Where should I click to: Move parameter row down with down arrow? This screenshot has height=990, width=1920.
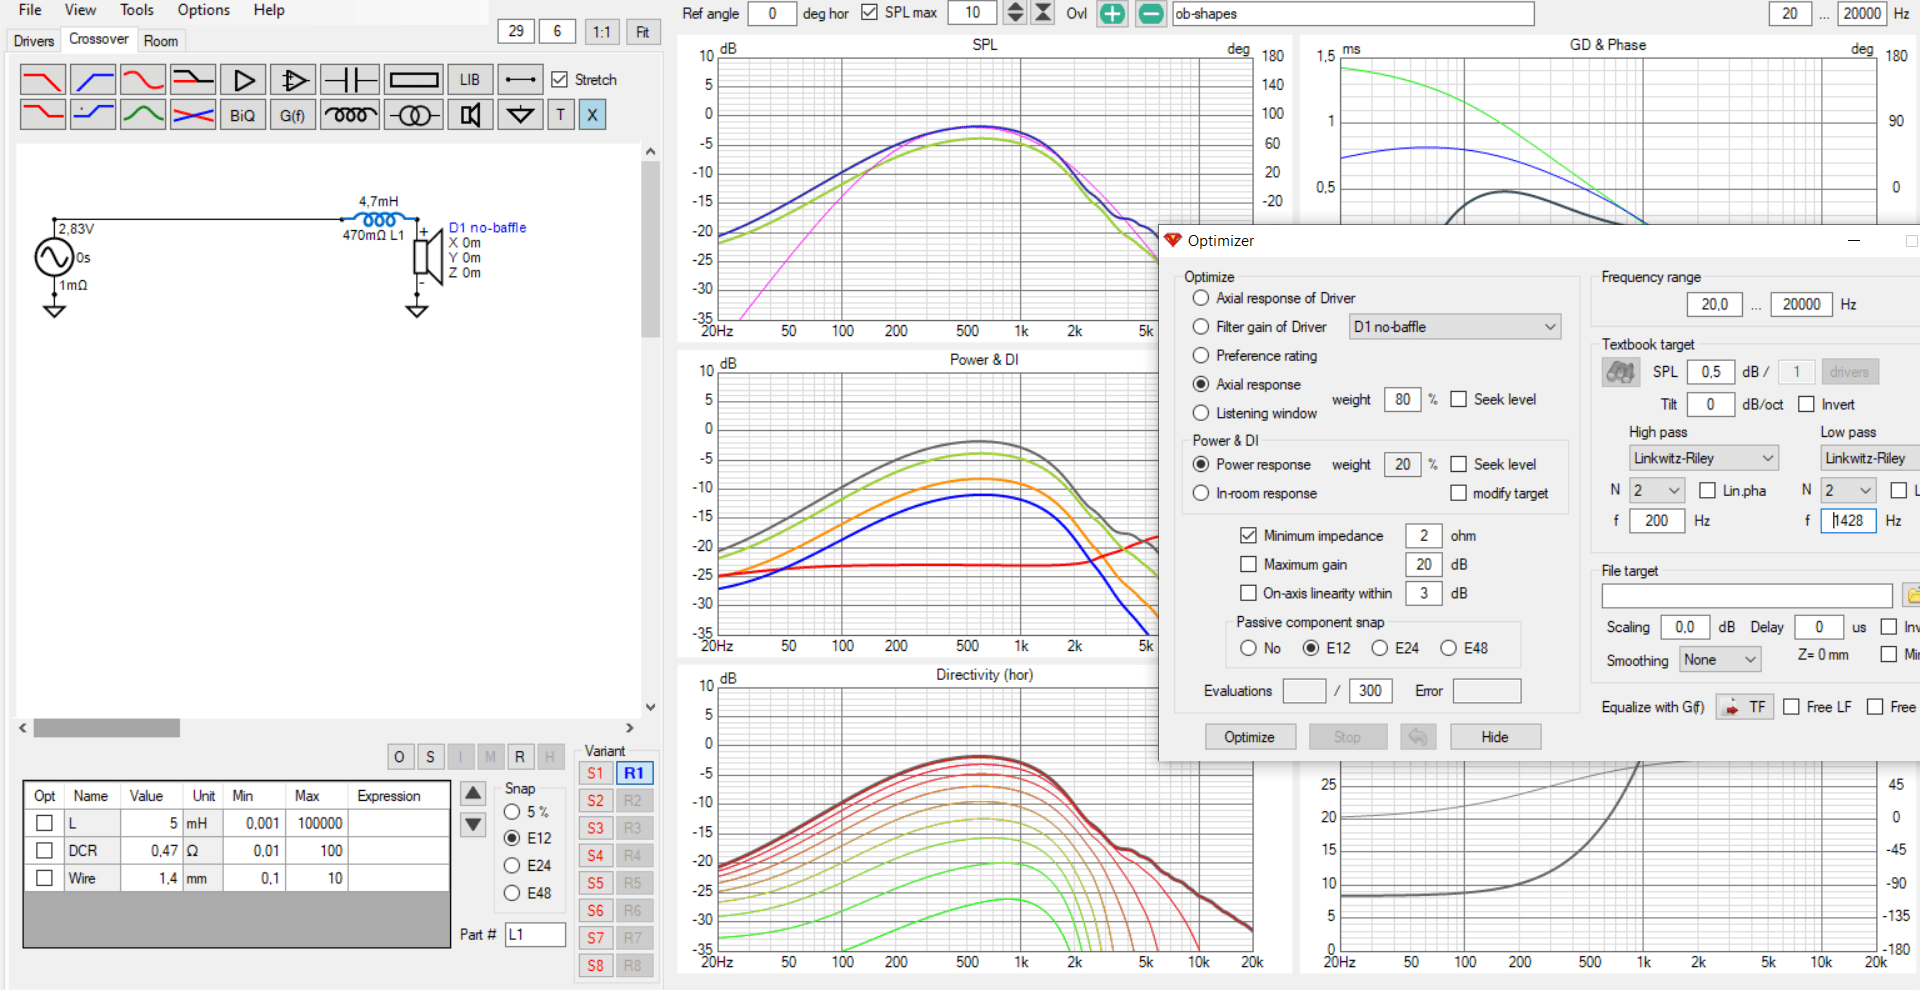[473, 825]
